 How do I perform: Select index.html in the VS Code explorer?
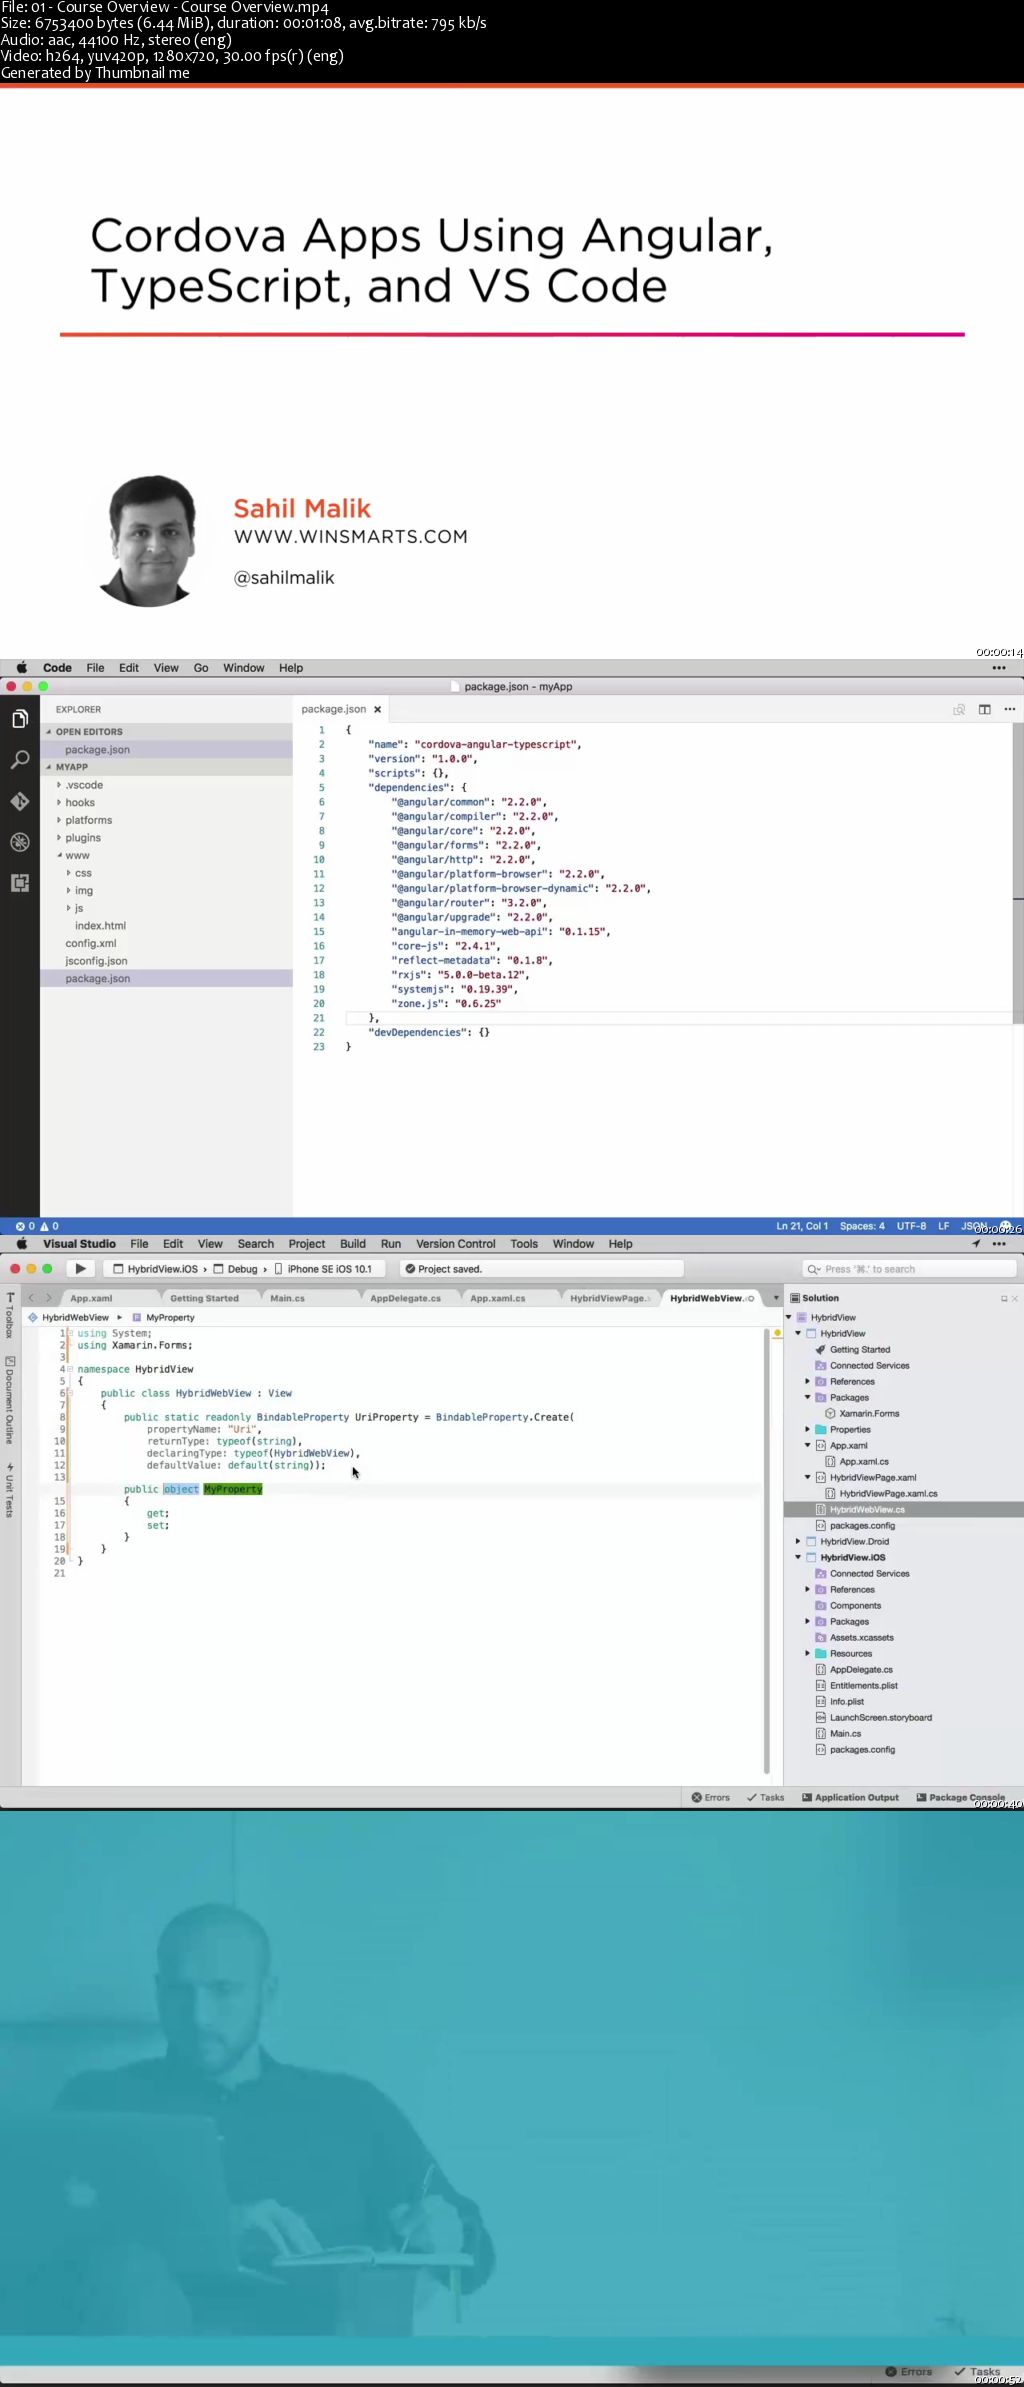(x=100, y=926)
